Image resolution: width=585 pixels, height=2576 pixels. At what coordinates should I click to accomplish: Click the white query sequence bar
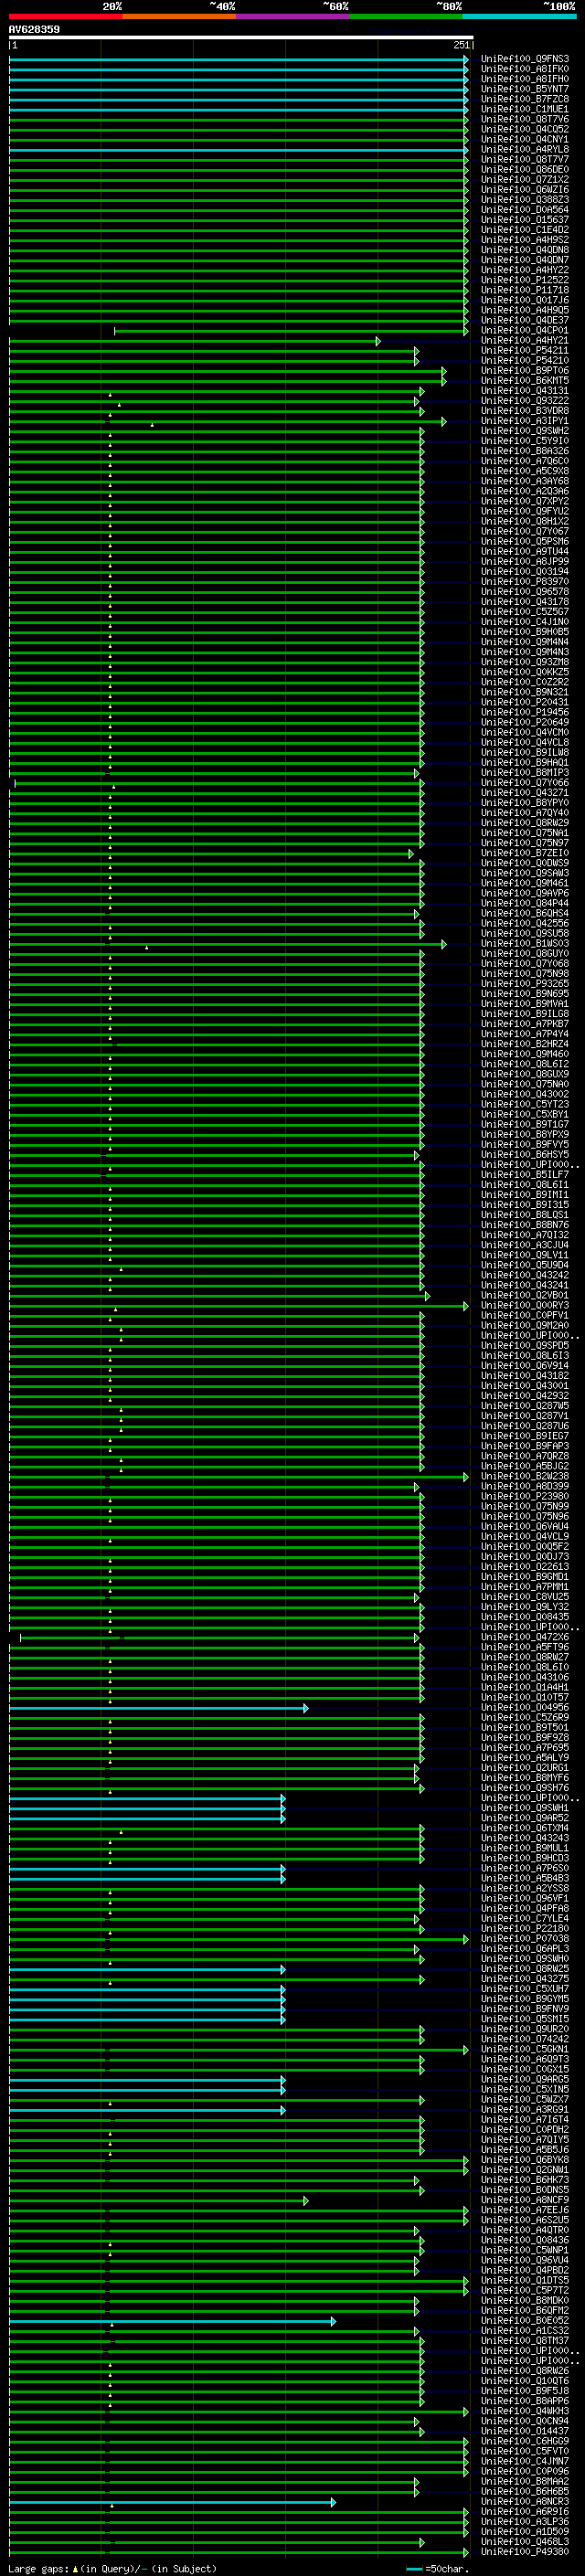(x=241, y=37)
